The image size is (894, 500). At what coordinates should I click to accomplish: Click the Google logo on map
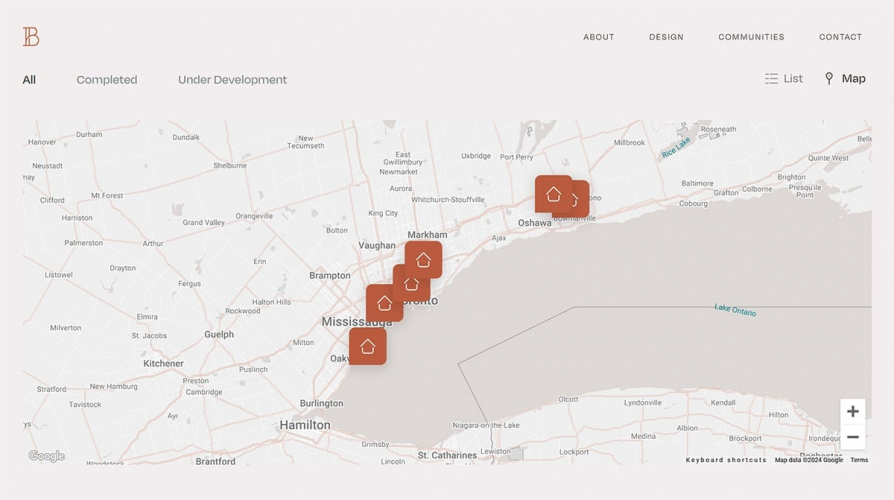click(x=47, y=456)
